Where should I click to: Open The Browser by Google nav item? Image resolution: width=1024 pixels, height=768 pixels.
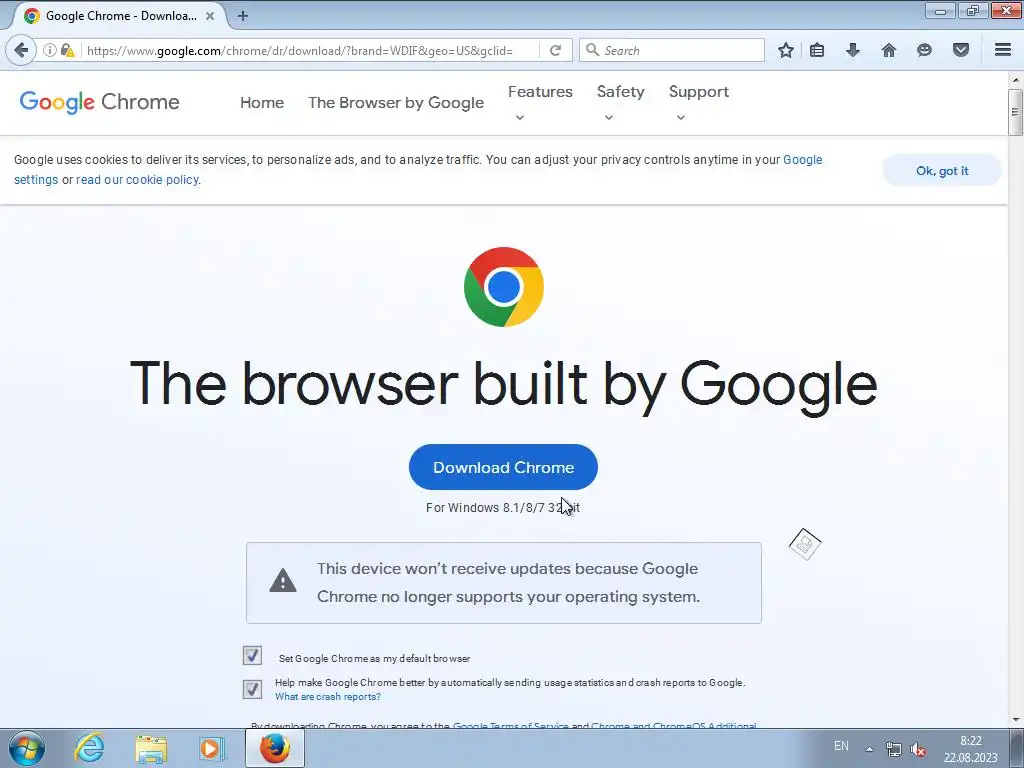click(396, 103)
